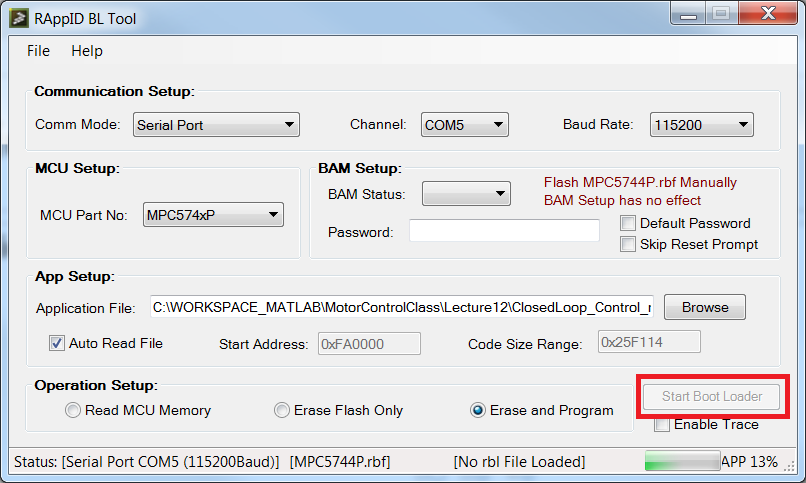
Task: Click the status text Serial Port COM5 (115200Baud)
Action: pos(171,462)
